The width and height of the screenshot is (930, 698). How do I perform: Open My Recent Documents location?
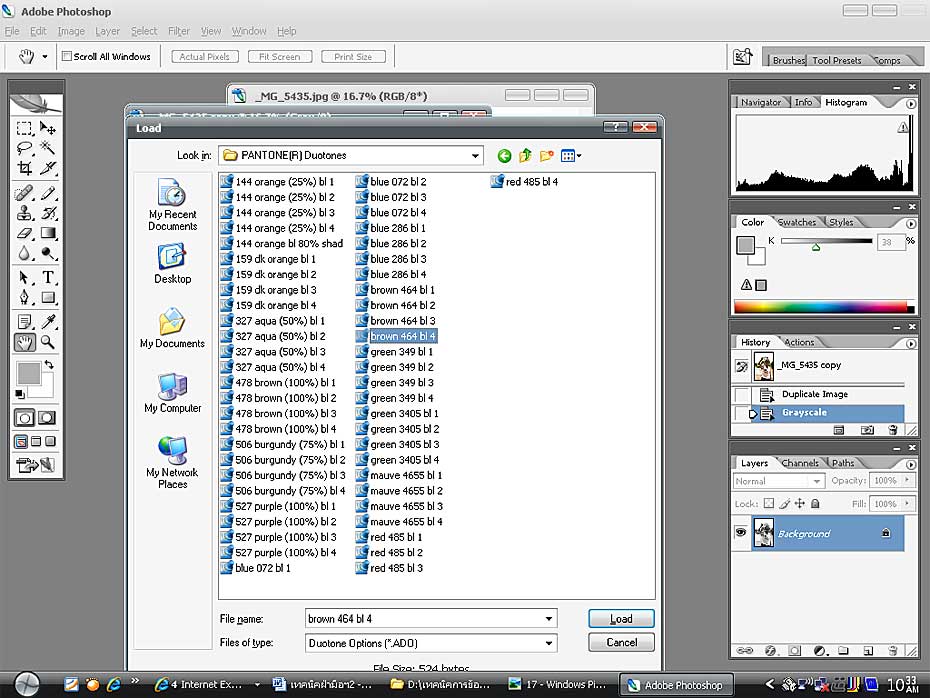pyautogui.click(x=172, y=205)
